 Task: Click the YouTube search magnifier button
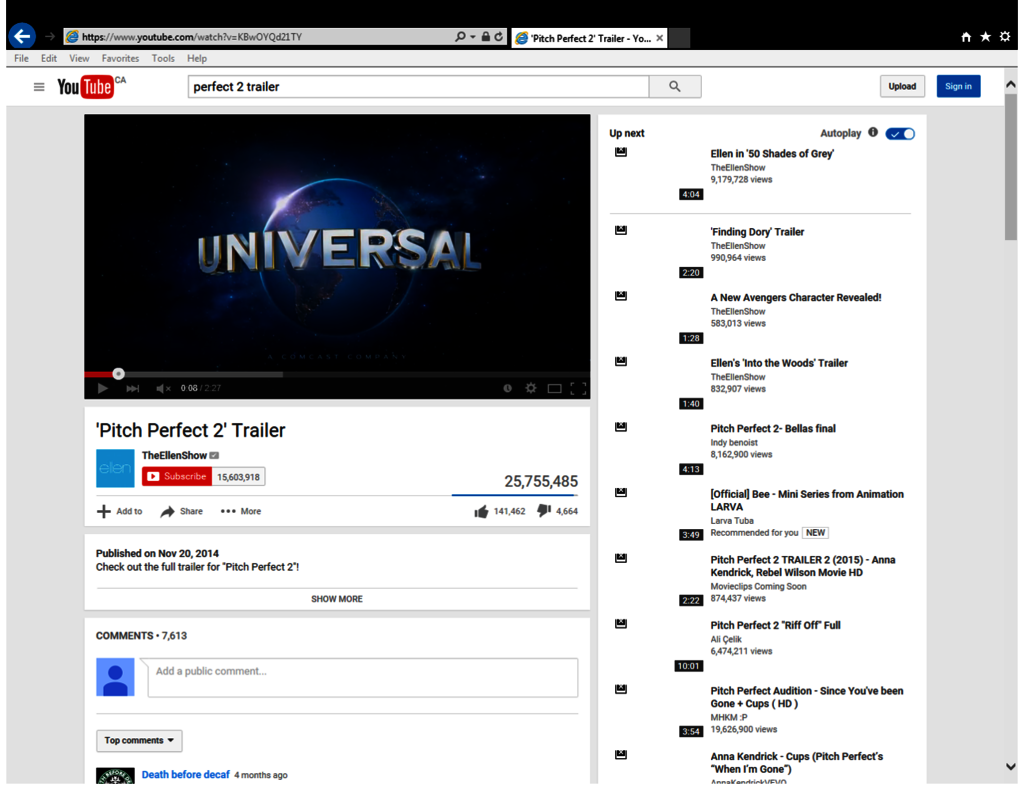tap(675, 86)
